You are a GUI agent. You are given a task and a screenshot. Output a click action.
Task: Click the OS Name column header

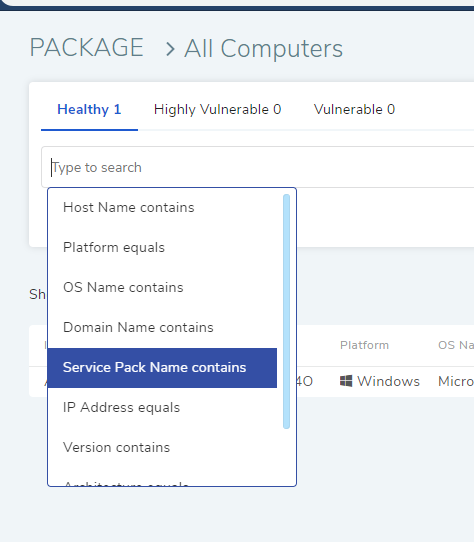(x=456, y=345)
